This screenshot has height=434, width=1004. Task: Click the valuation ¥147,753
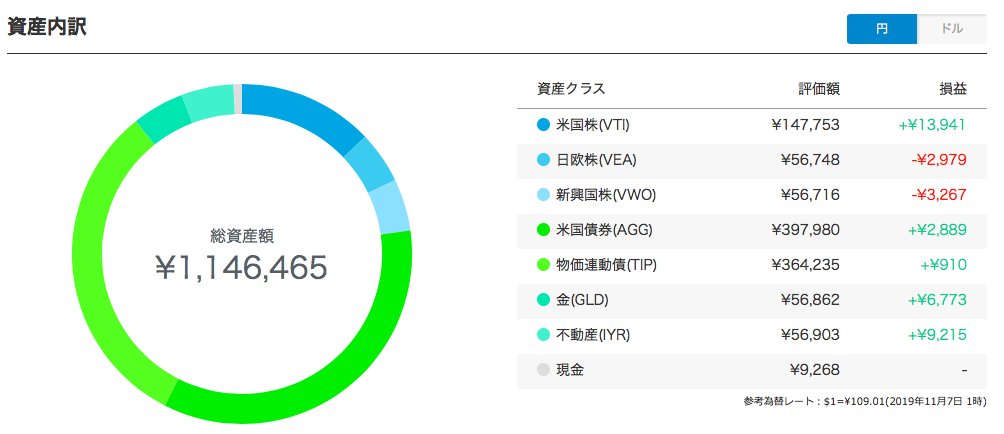806,125
